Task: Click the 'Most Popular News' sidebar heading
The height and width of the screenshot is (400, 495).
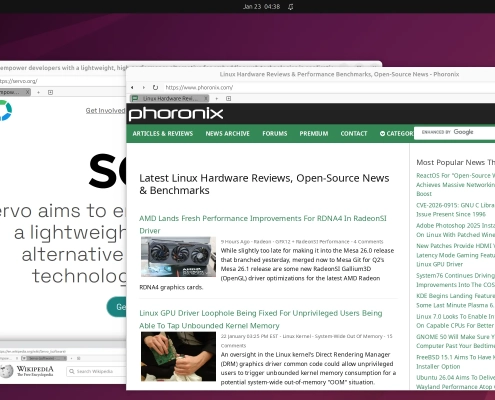Action: (x=455, y=162)
